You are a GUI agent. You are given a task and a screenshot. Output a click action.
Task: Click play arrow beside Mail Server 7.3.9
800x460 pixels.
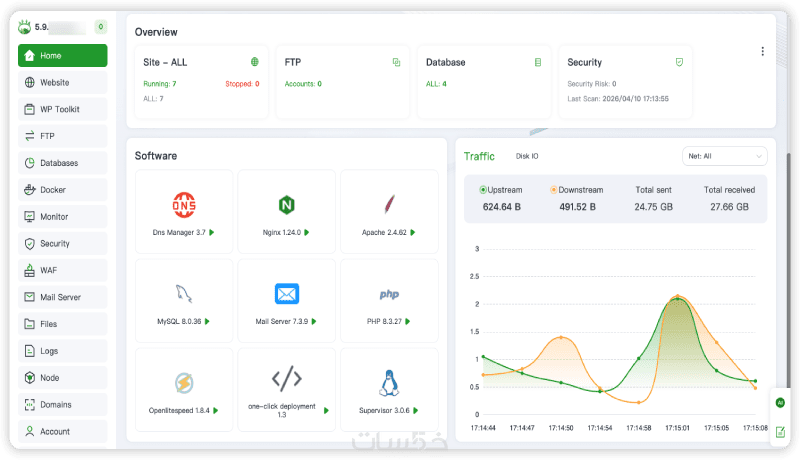coord(314,322)
